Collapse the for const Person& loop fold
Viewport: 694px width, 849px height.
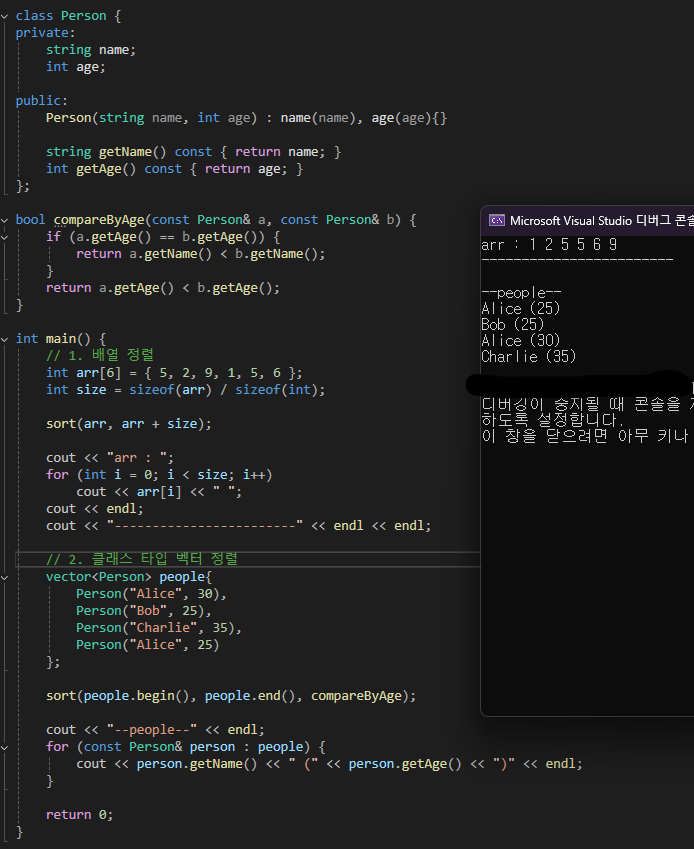coord(4,748)
